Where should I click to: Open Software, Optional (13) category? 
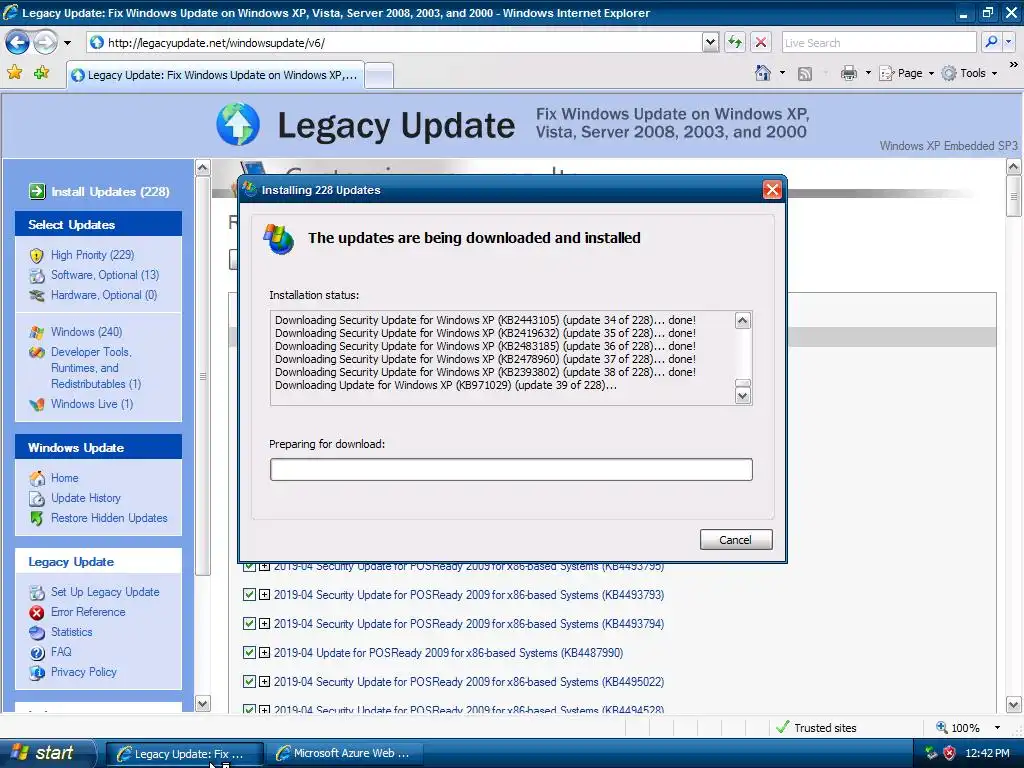[105, 275]
